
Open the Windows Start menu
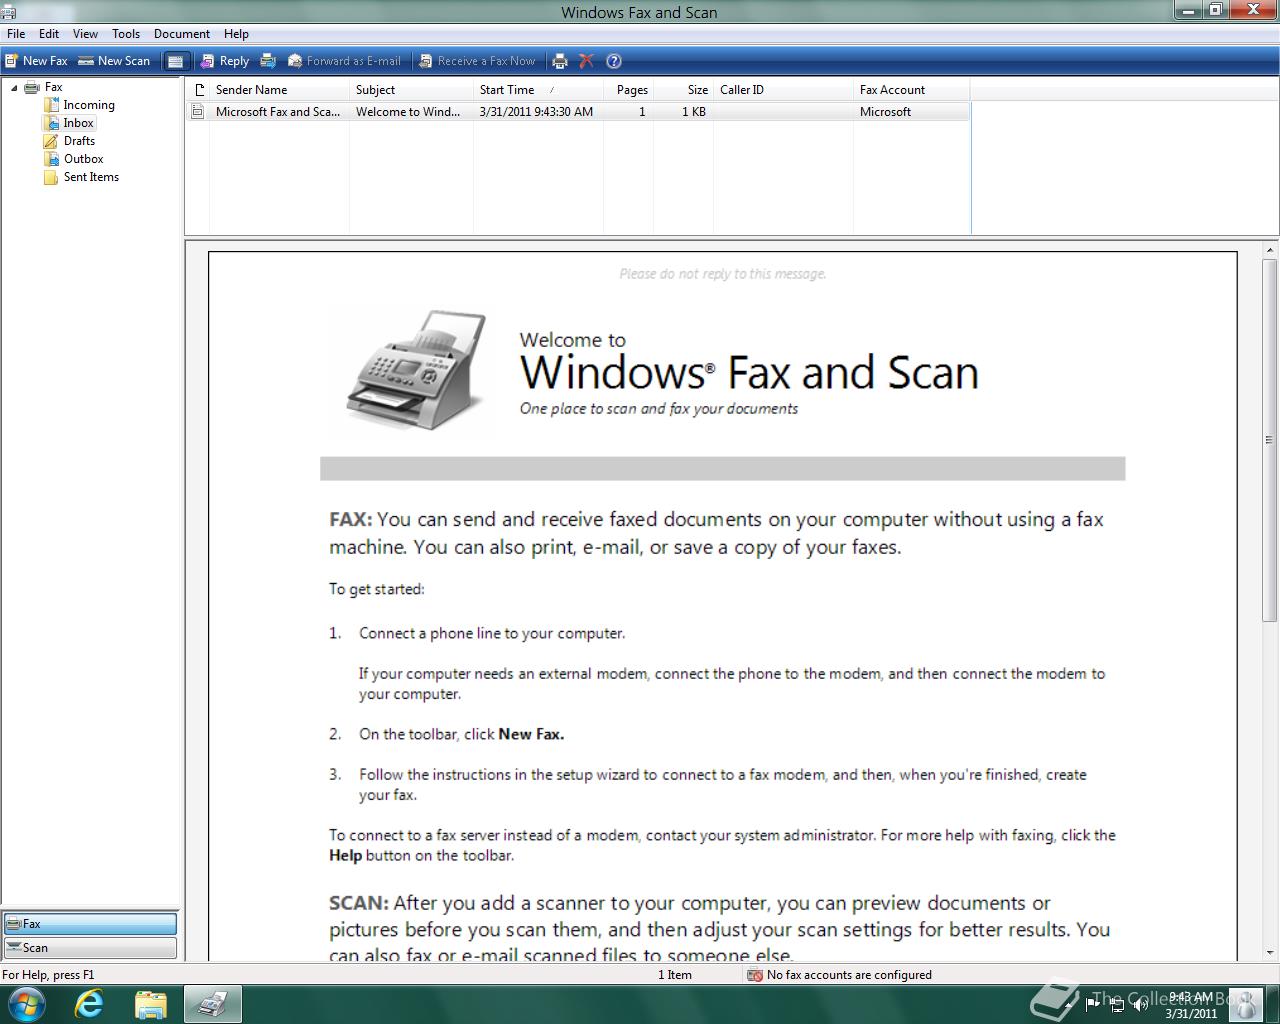tap(25, 1004)
